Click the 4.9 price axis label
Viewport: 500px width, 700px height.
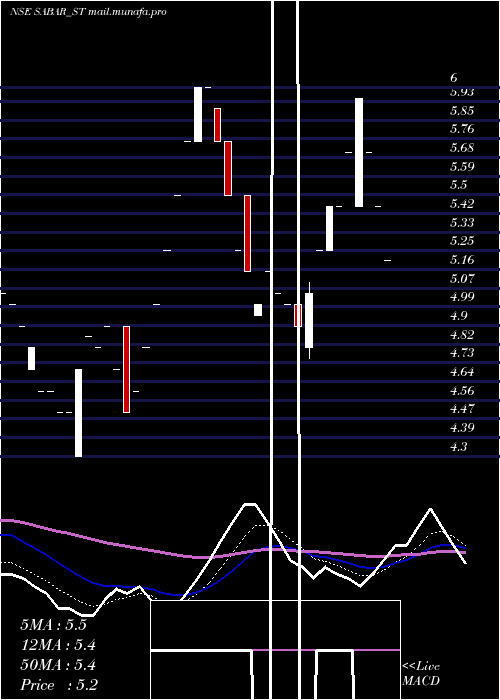click(x=459, y=316)
